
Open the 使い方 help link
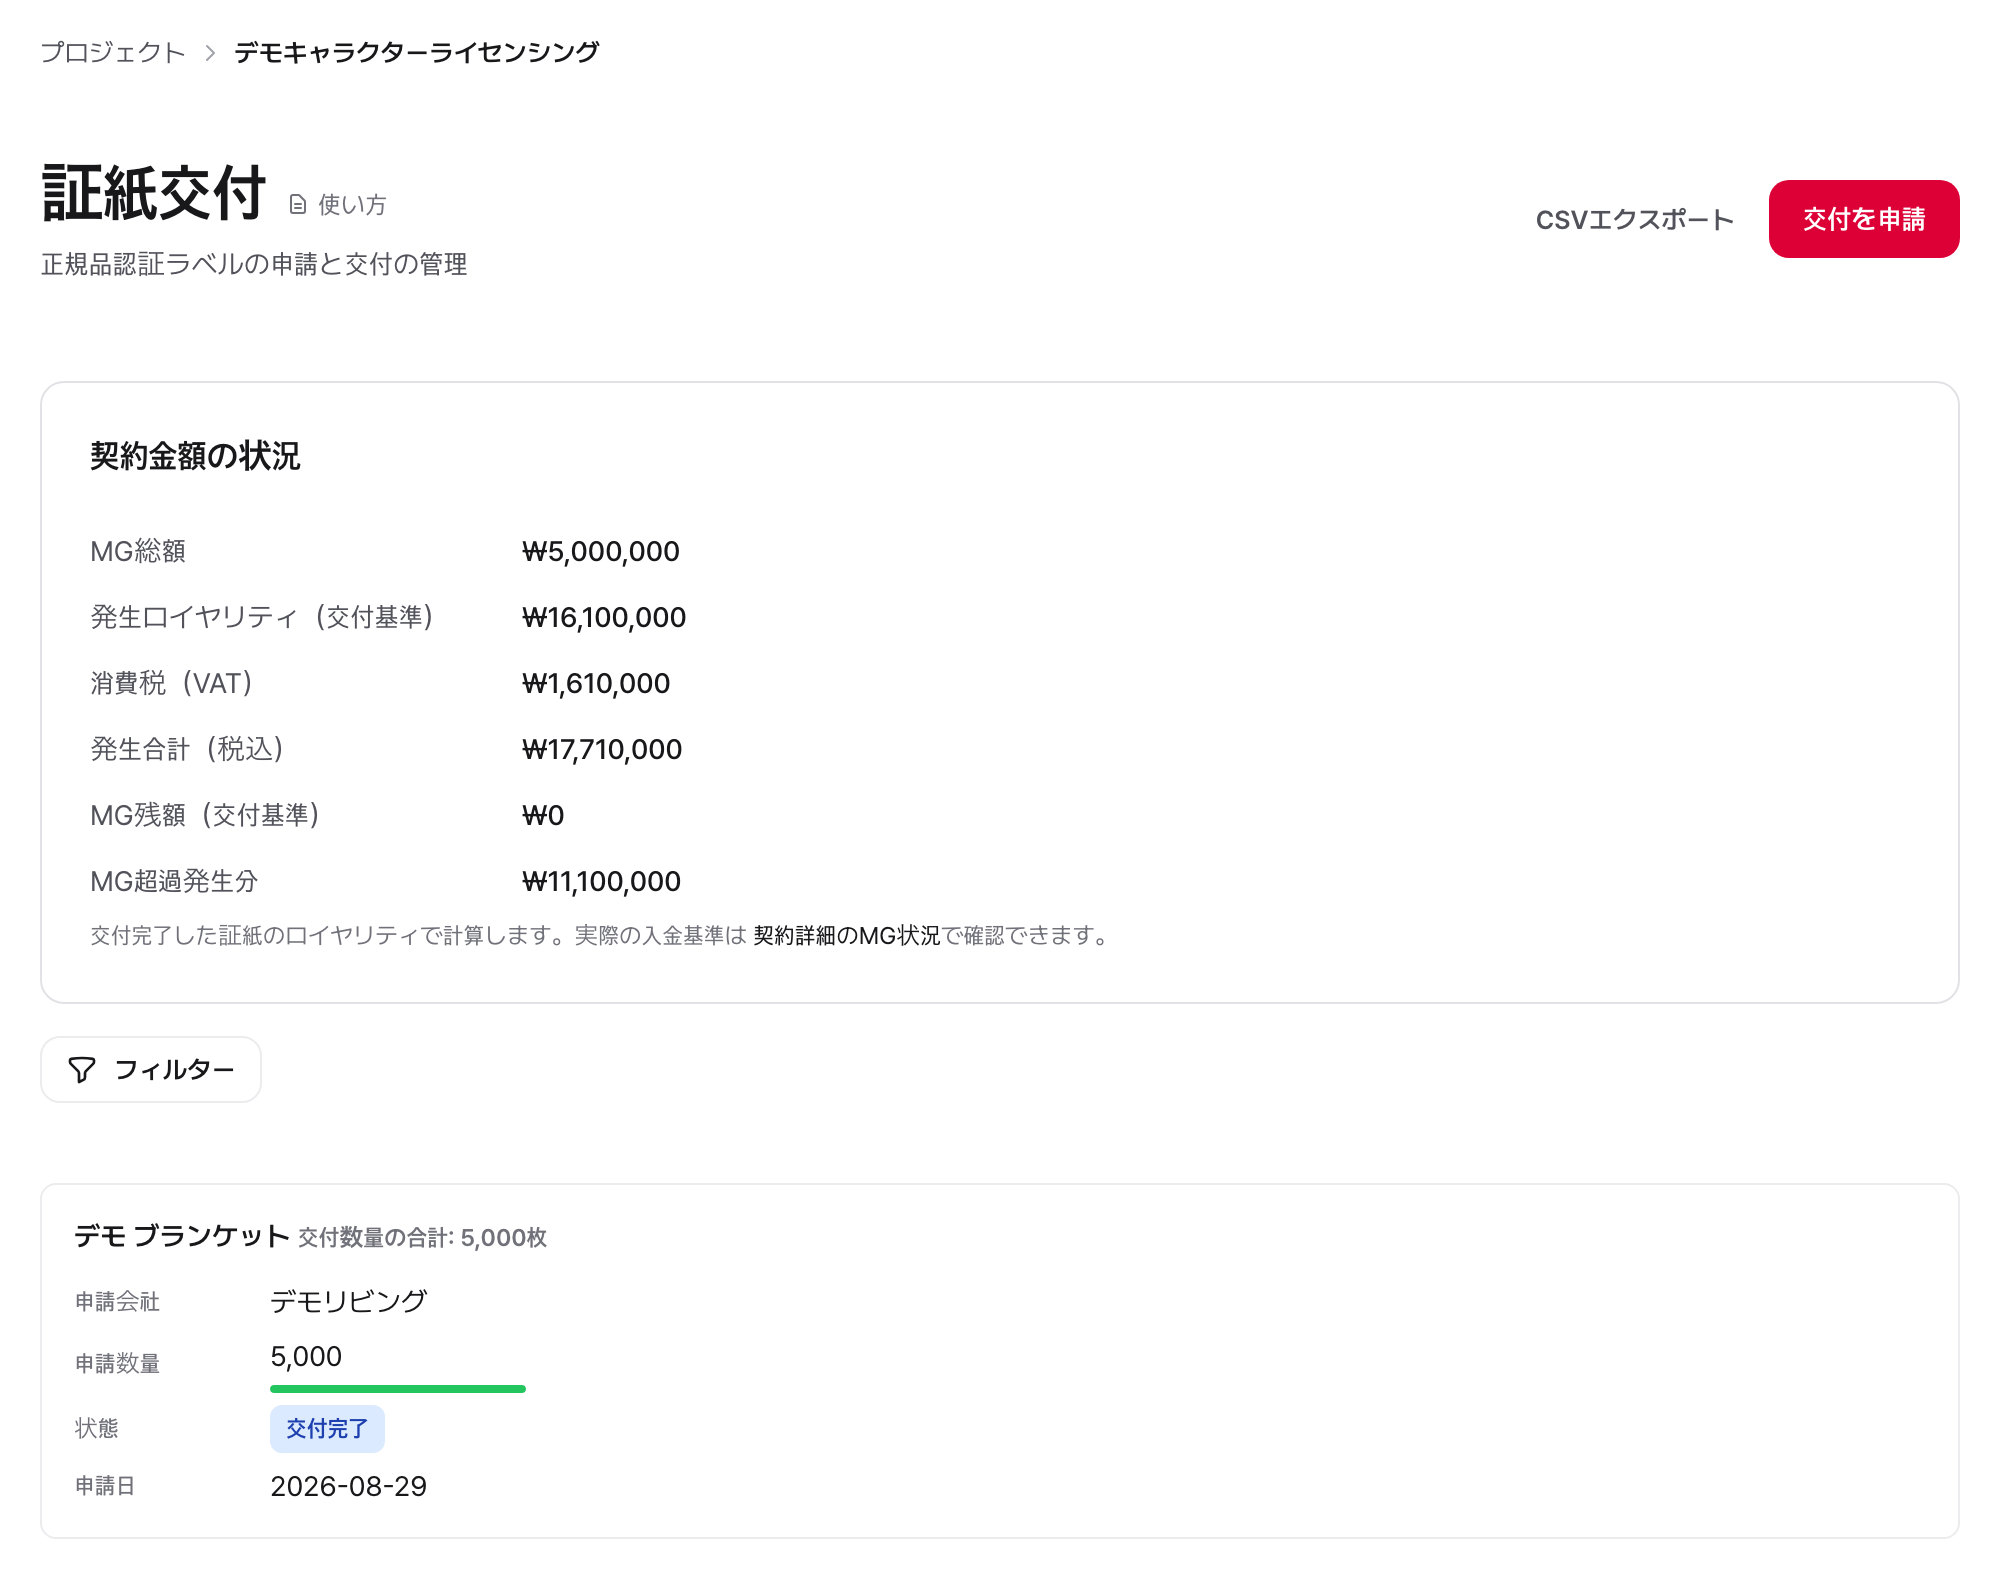pos(338,205)
